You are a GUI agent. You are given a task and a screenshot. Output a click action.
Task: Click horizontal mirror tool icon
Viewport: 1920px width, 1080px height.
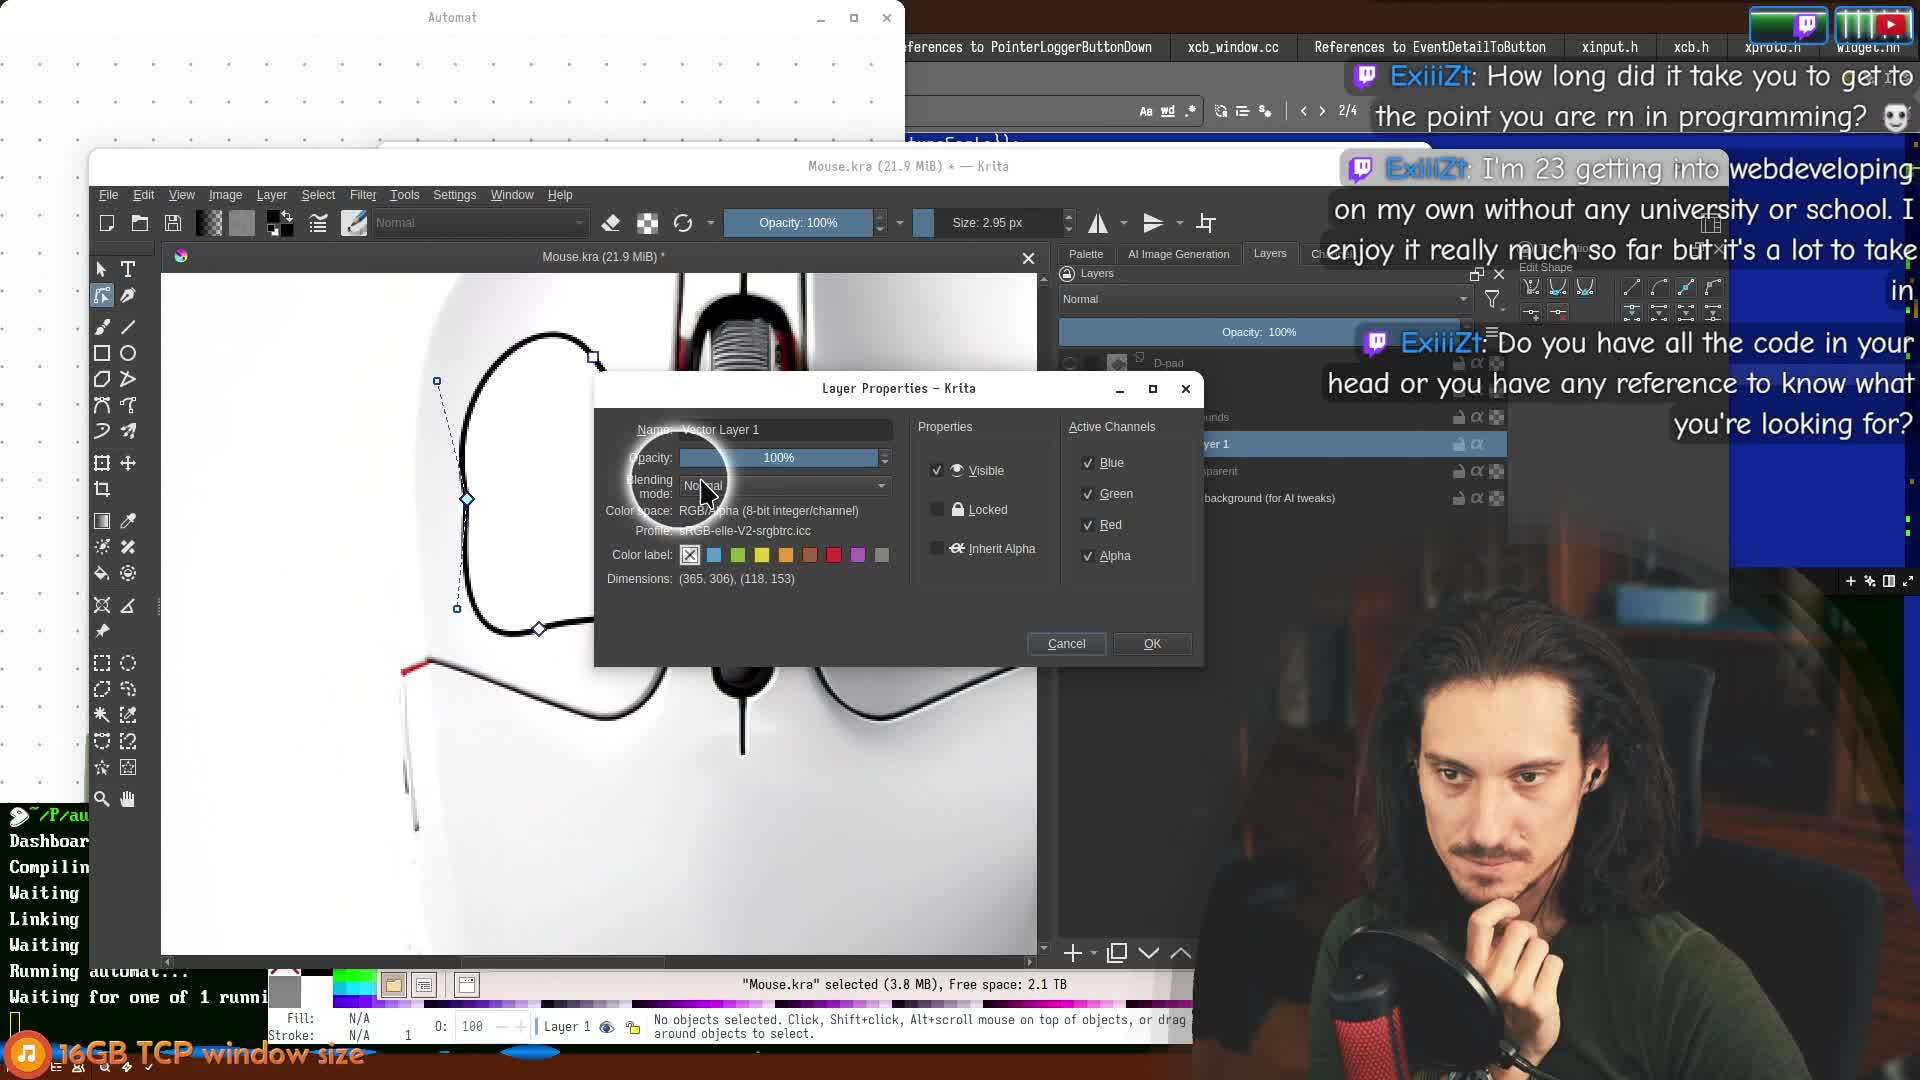tap(1098, 223)
